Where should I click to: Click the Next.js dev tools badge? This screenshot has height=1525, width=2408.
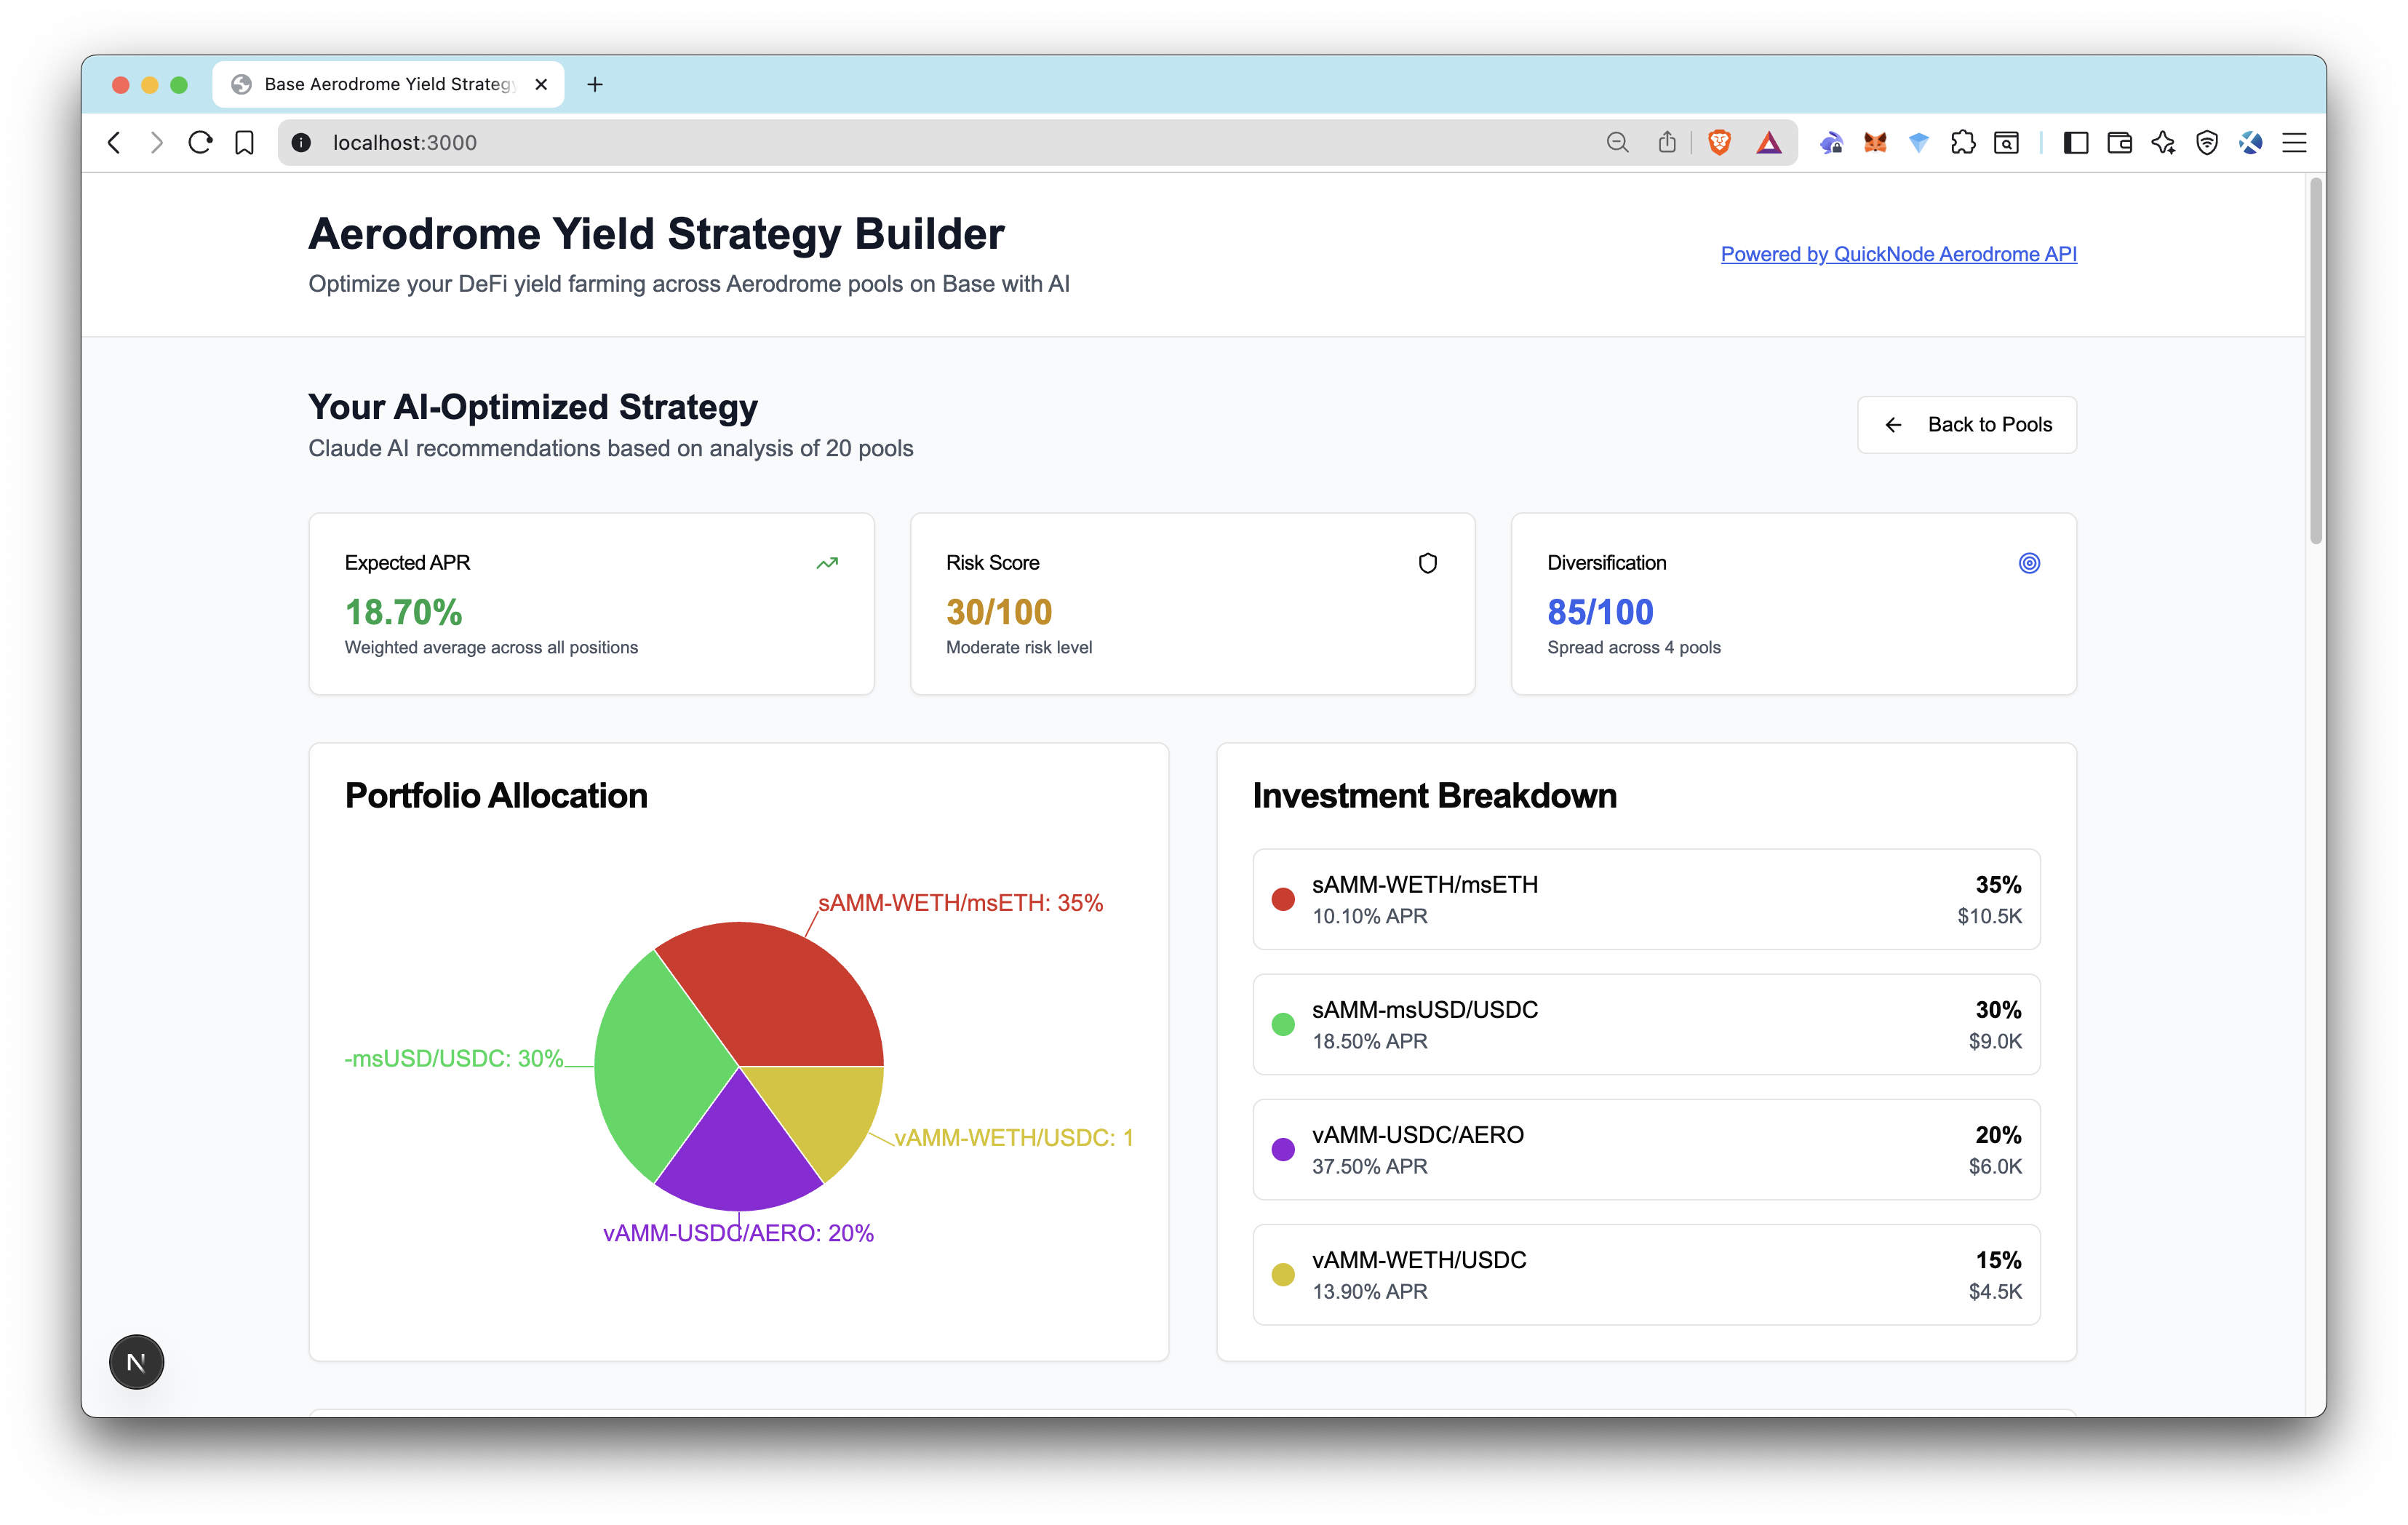[x=136, y=1362]
